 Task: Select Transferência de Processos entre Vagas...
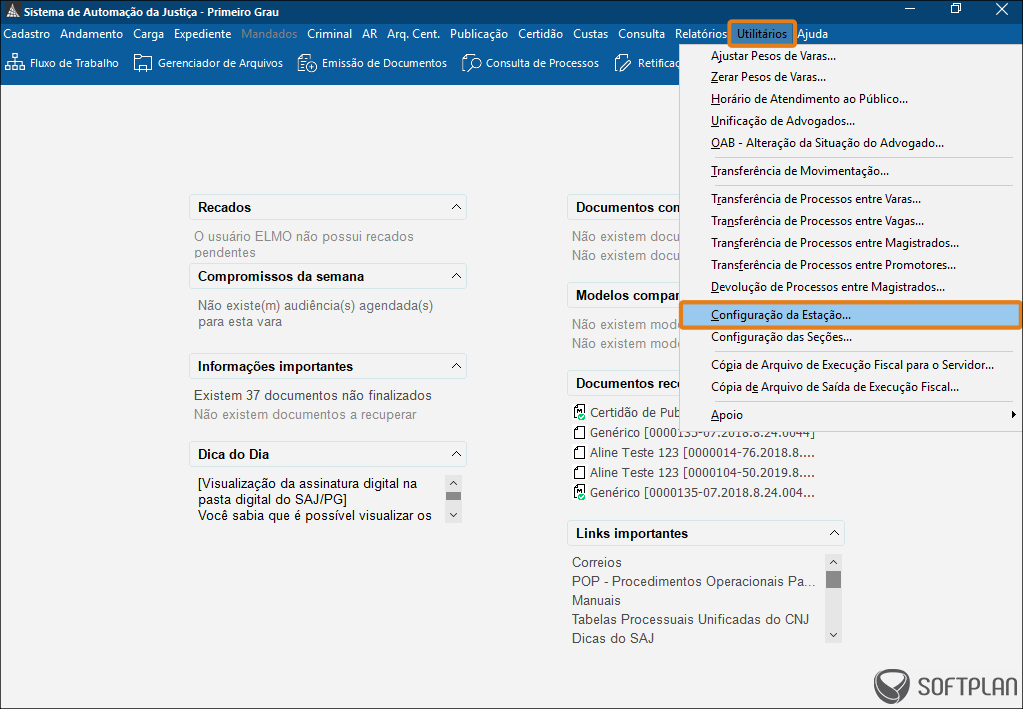click(817, 221)
